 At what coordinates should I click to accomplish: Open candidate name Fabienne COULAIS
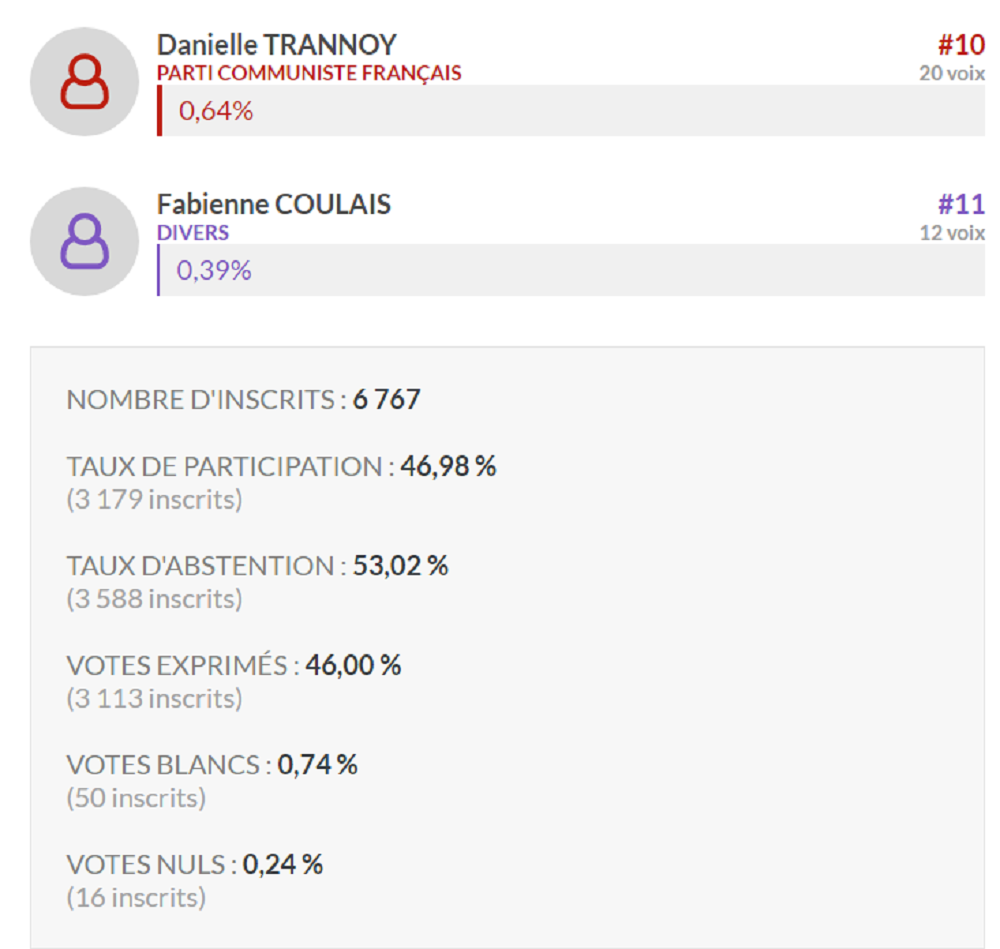click(x=274, y=205)
